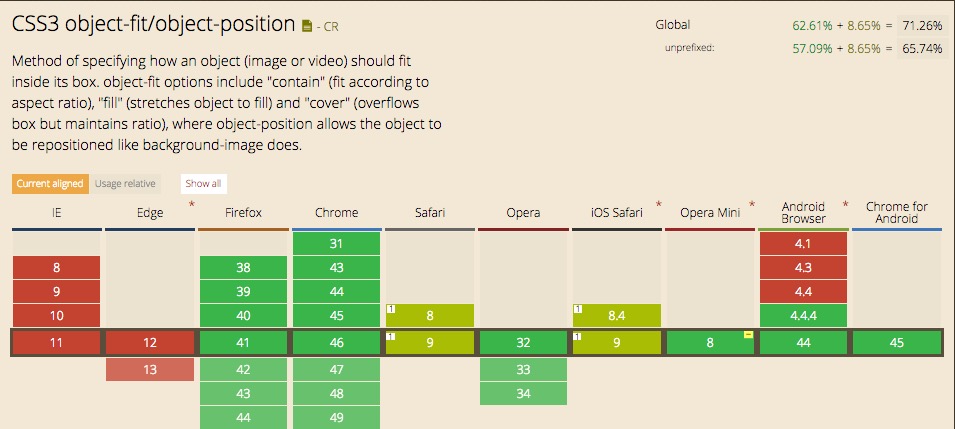Click the Android Browser 4.4.4 cell
The width and height of the screenshot is (955, 429).
803,316
